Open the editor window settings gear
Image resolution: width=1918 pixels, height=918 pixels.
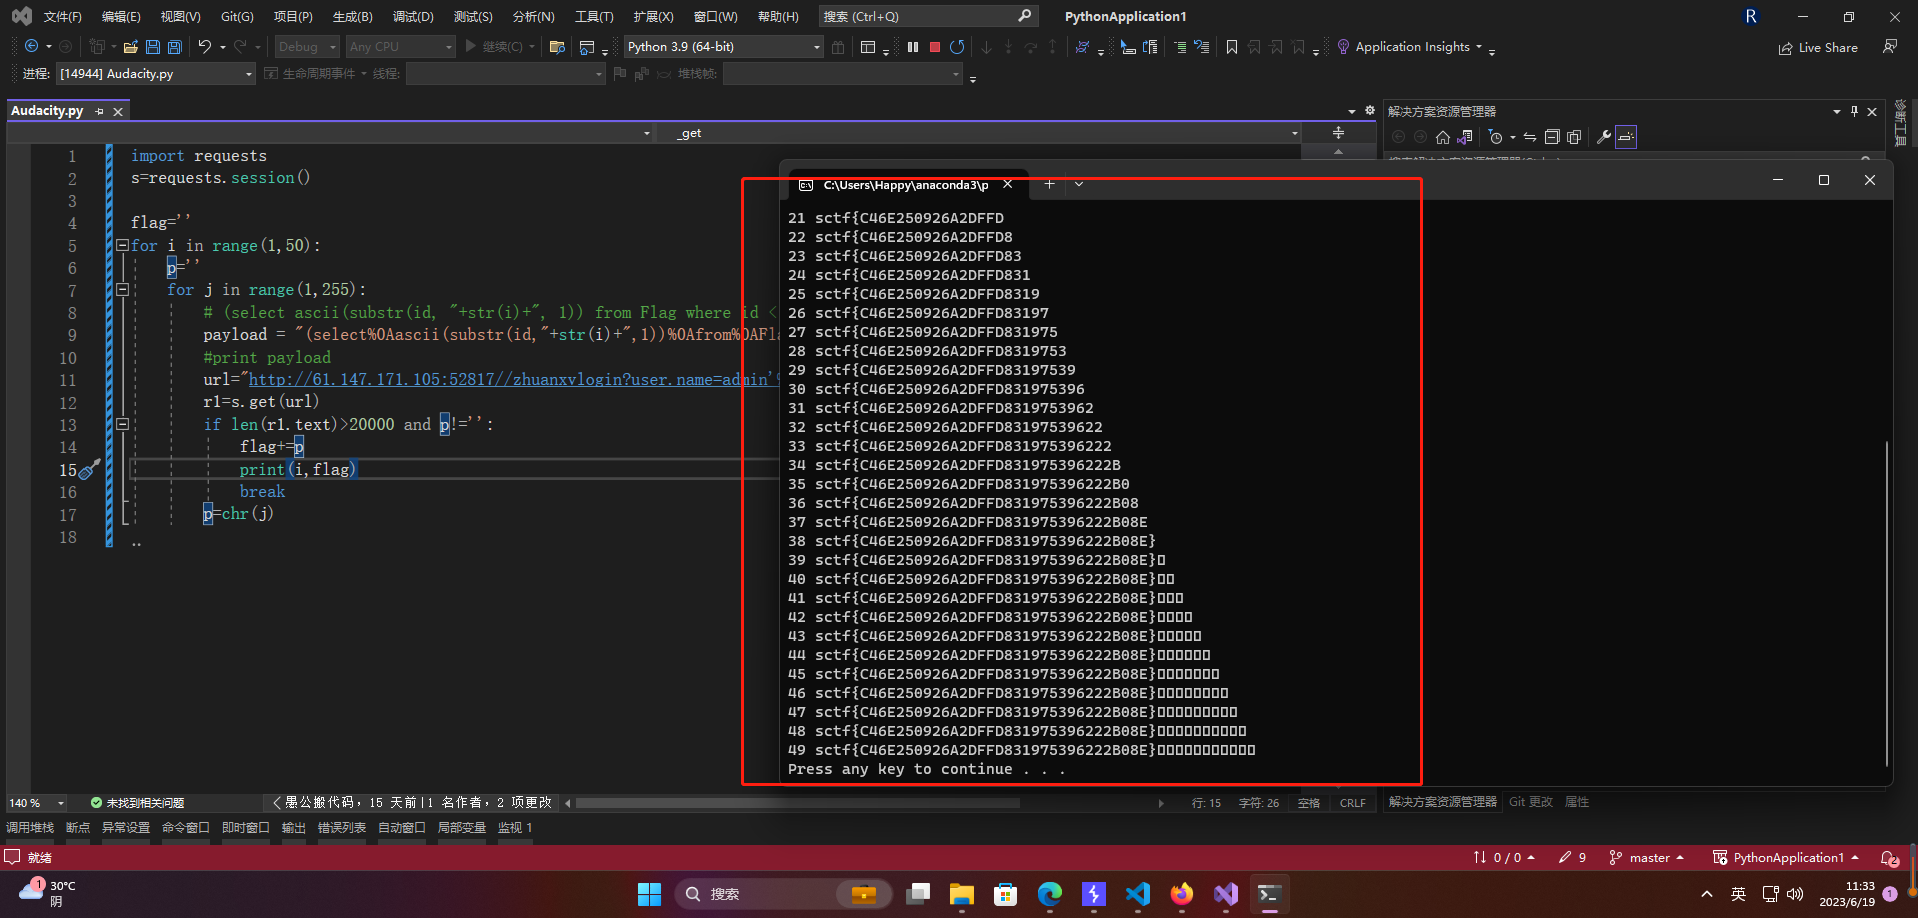(1370, 111)
